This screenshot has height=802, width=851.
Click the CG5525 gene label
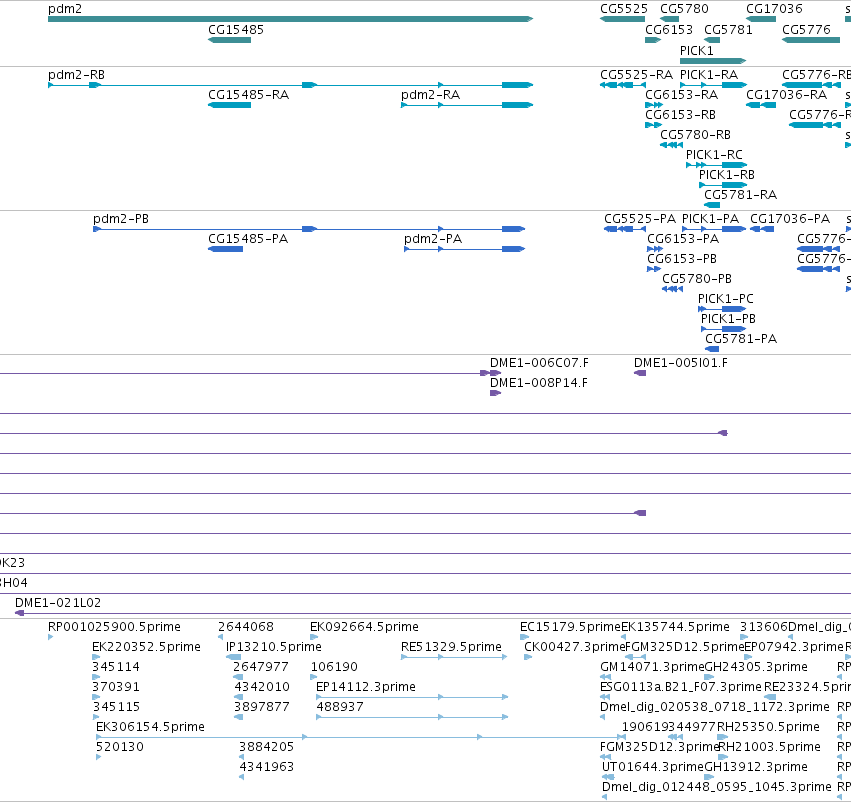coord(624,9)
